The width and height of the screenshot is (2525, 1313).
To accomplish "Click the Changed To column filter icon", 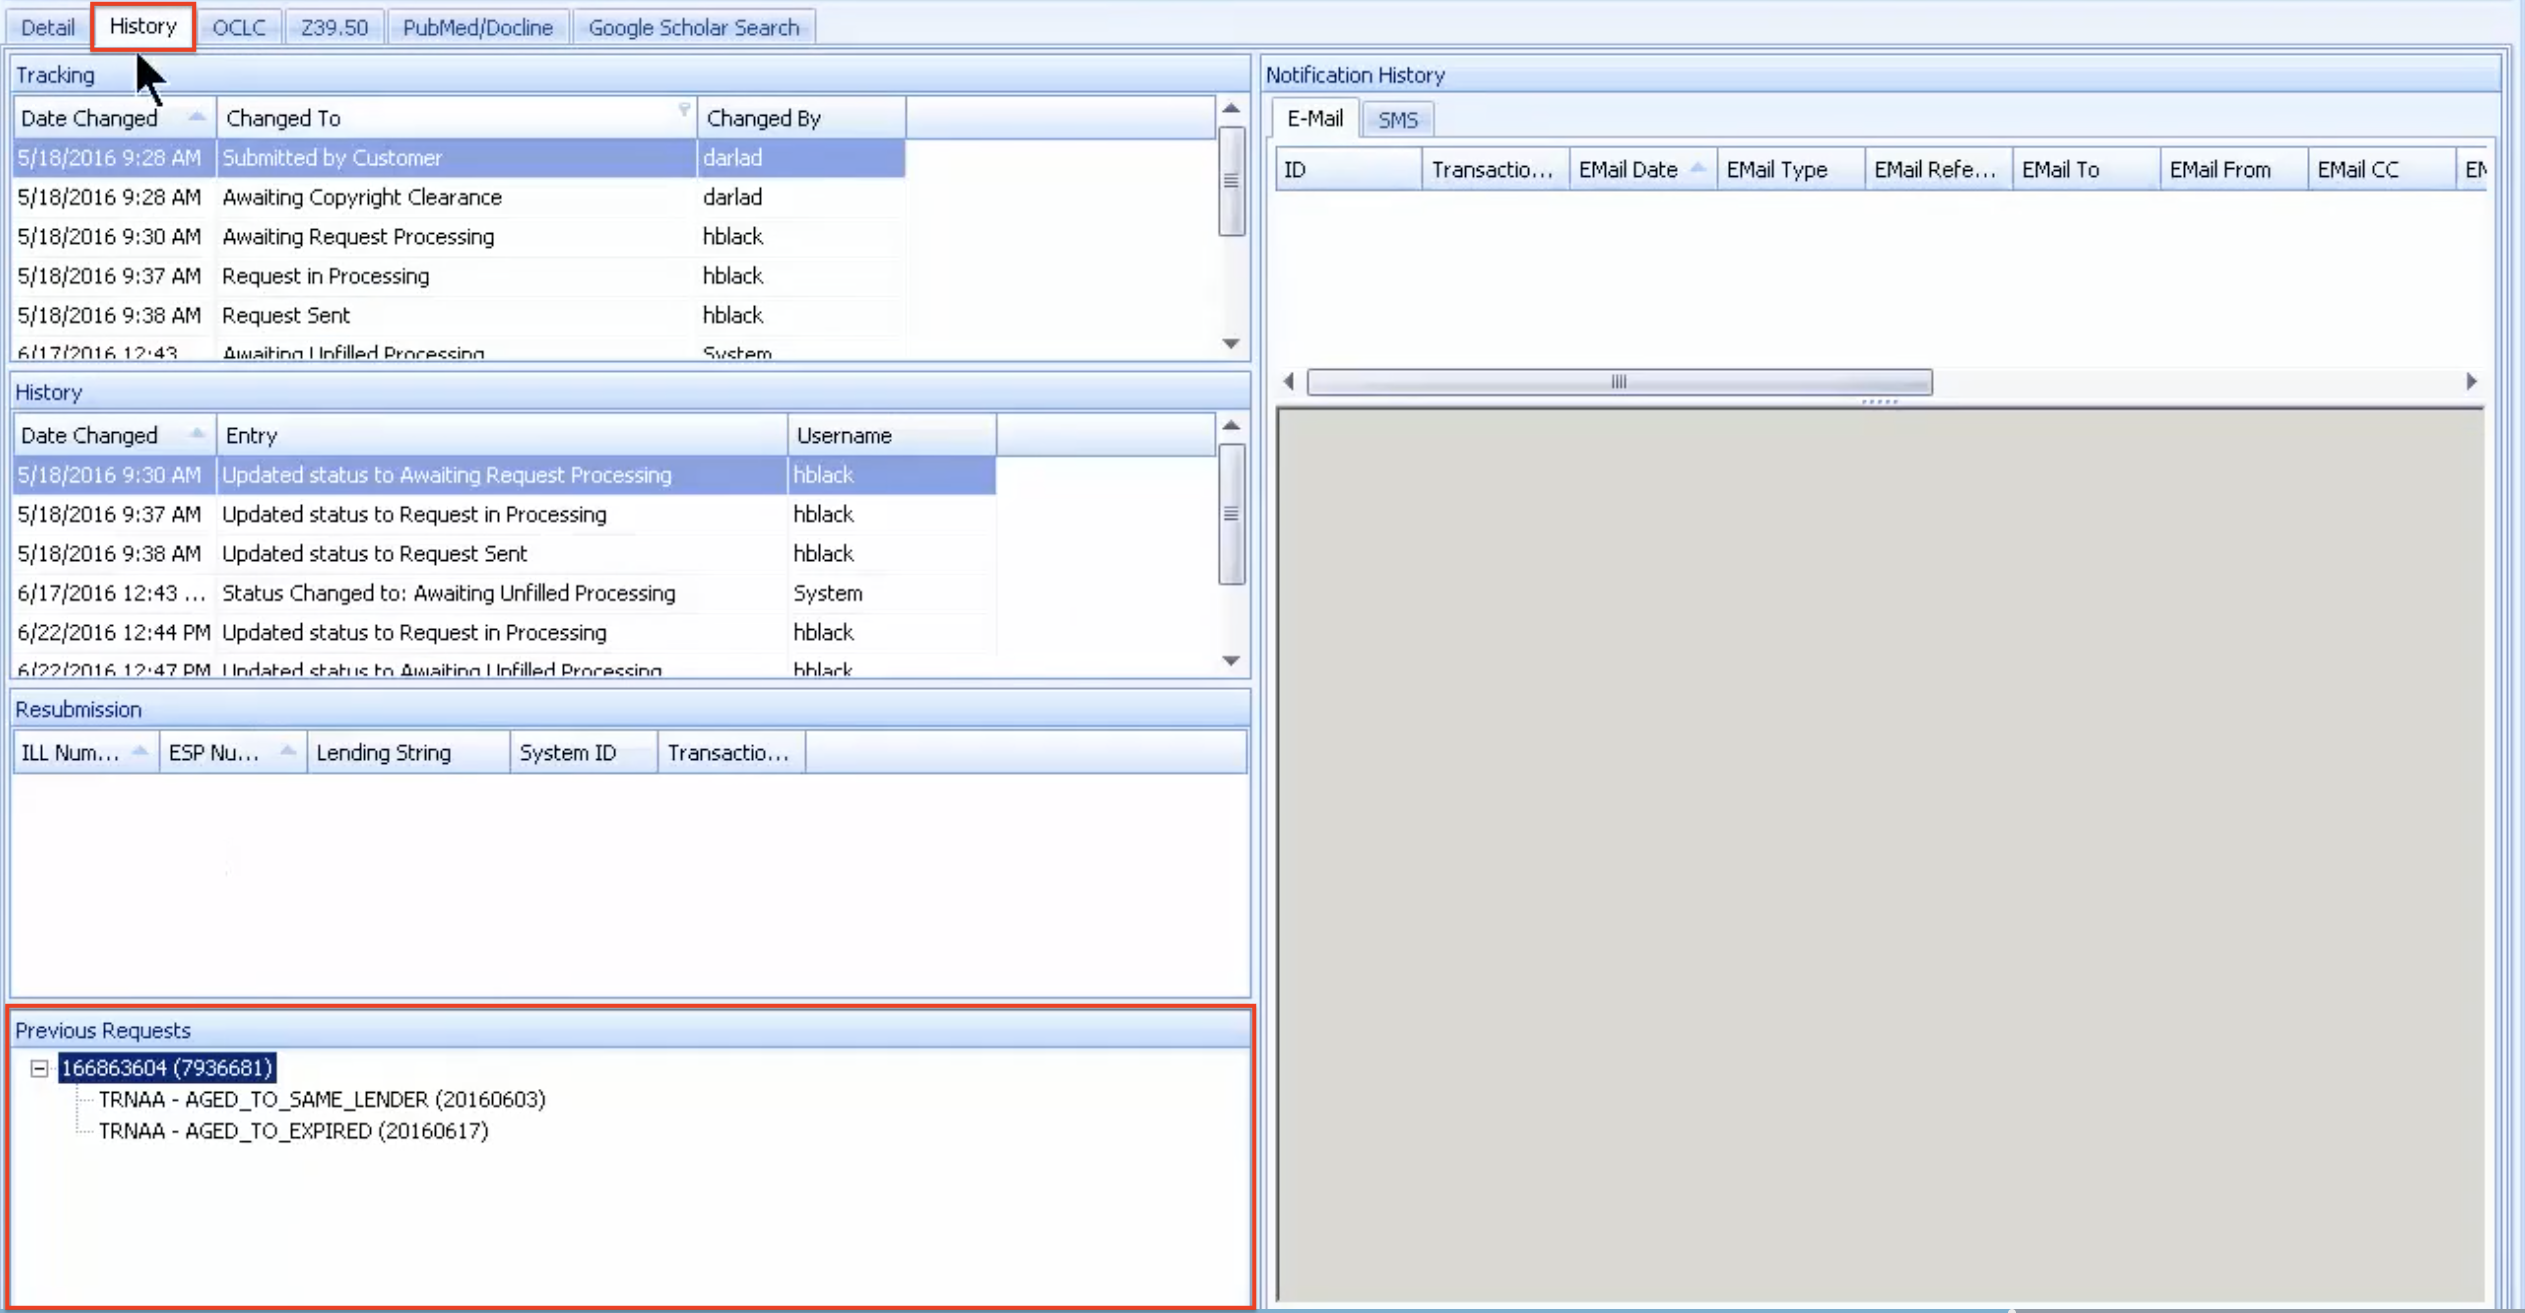I will click(x=684, y=109).
